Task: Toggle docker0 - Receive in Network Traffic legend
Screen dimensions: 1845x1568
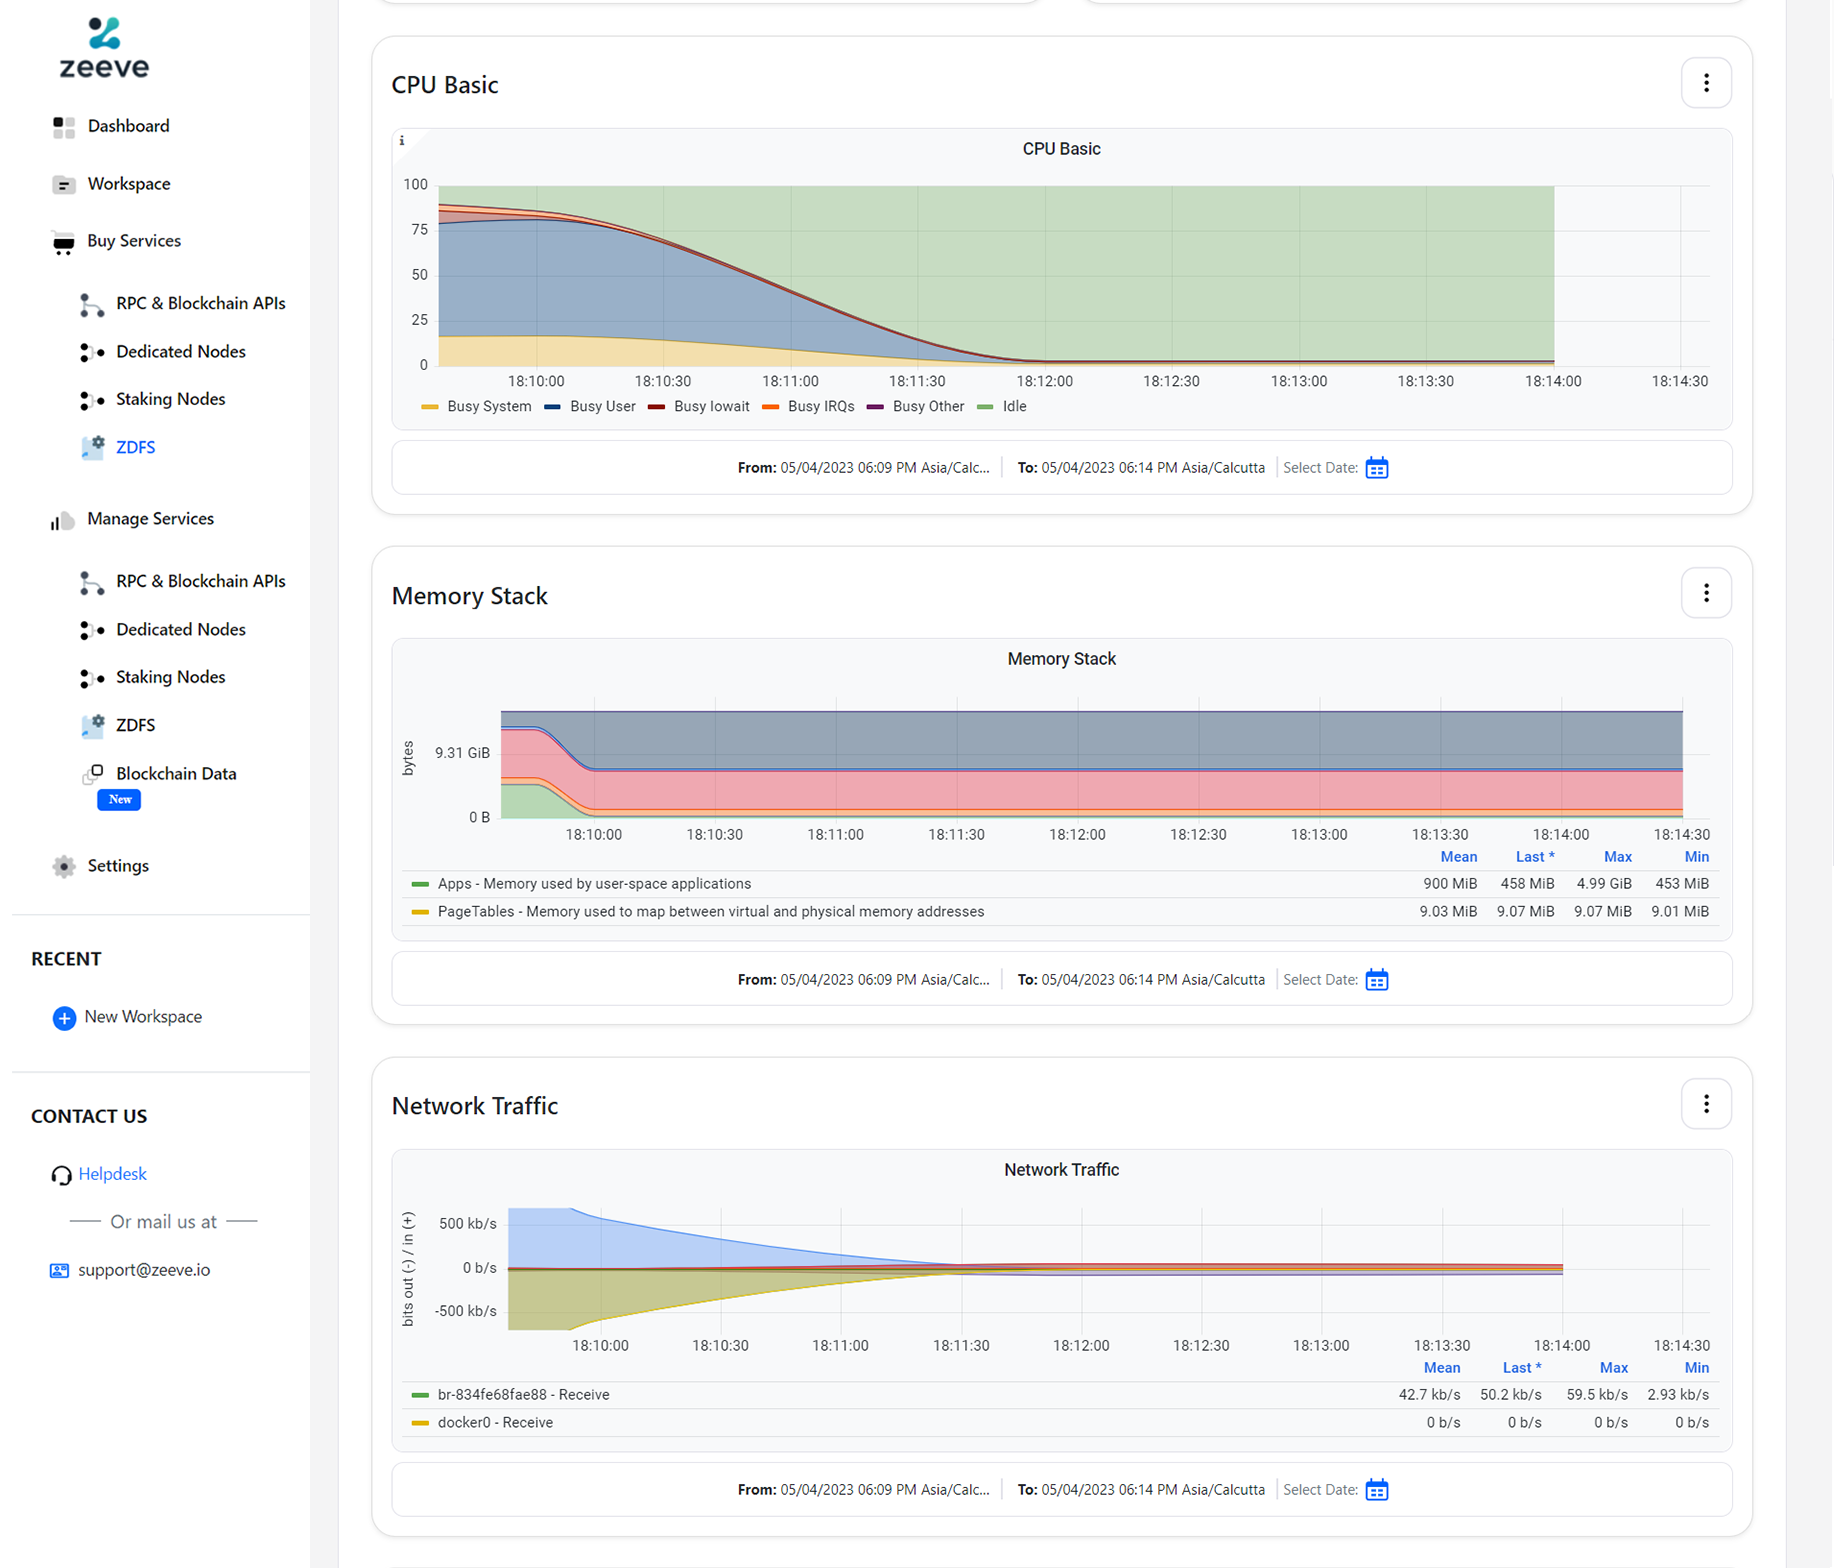Action: pyautogui.click(x=495, y=1422)
